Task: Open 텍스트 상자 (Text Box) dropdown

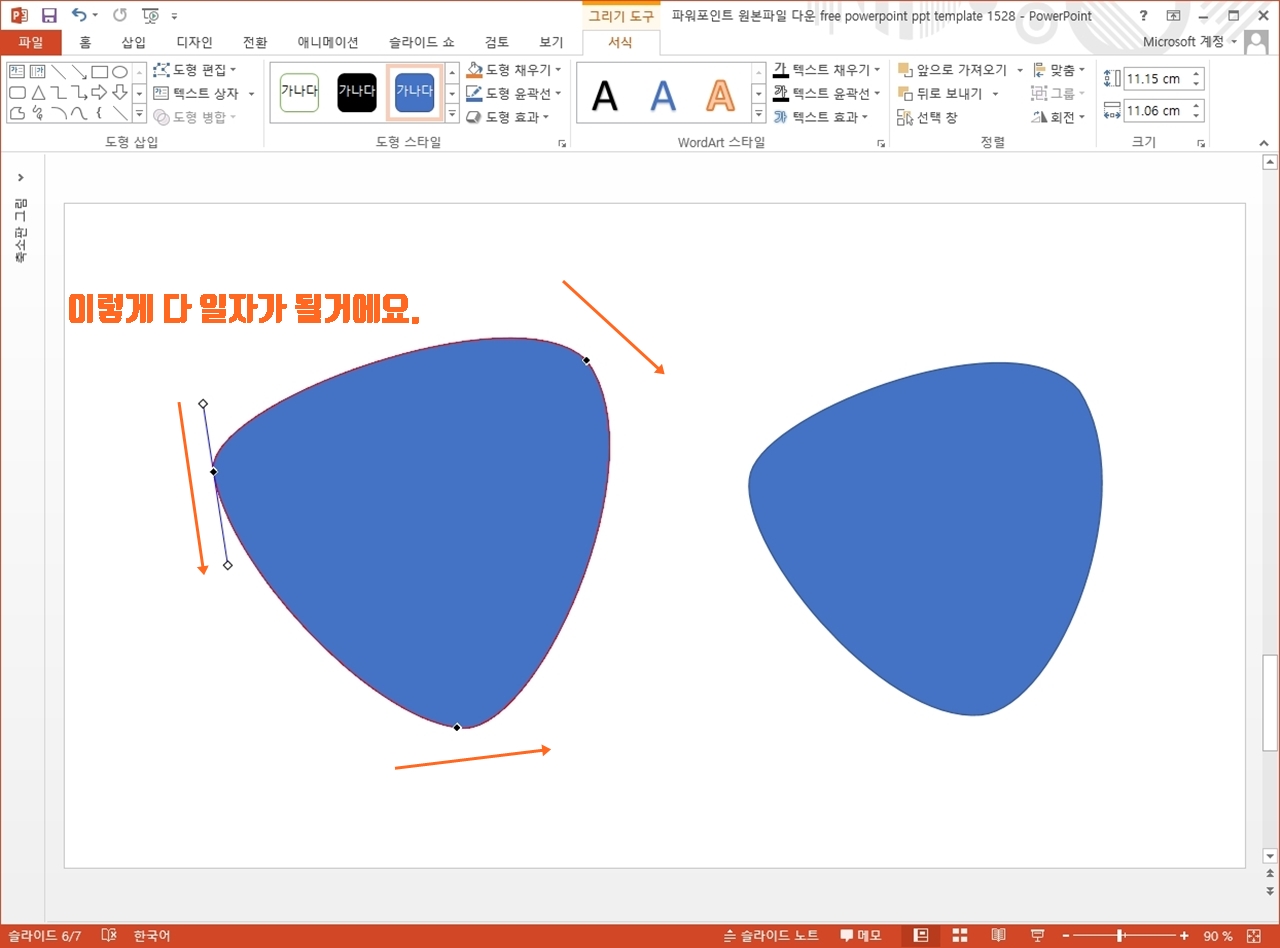Action: [204, 93]
